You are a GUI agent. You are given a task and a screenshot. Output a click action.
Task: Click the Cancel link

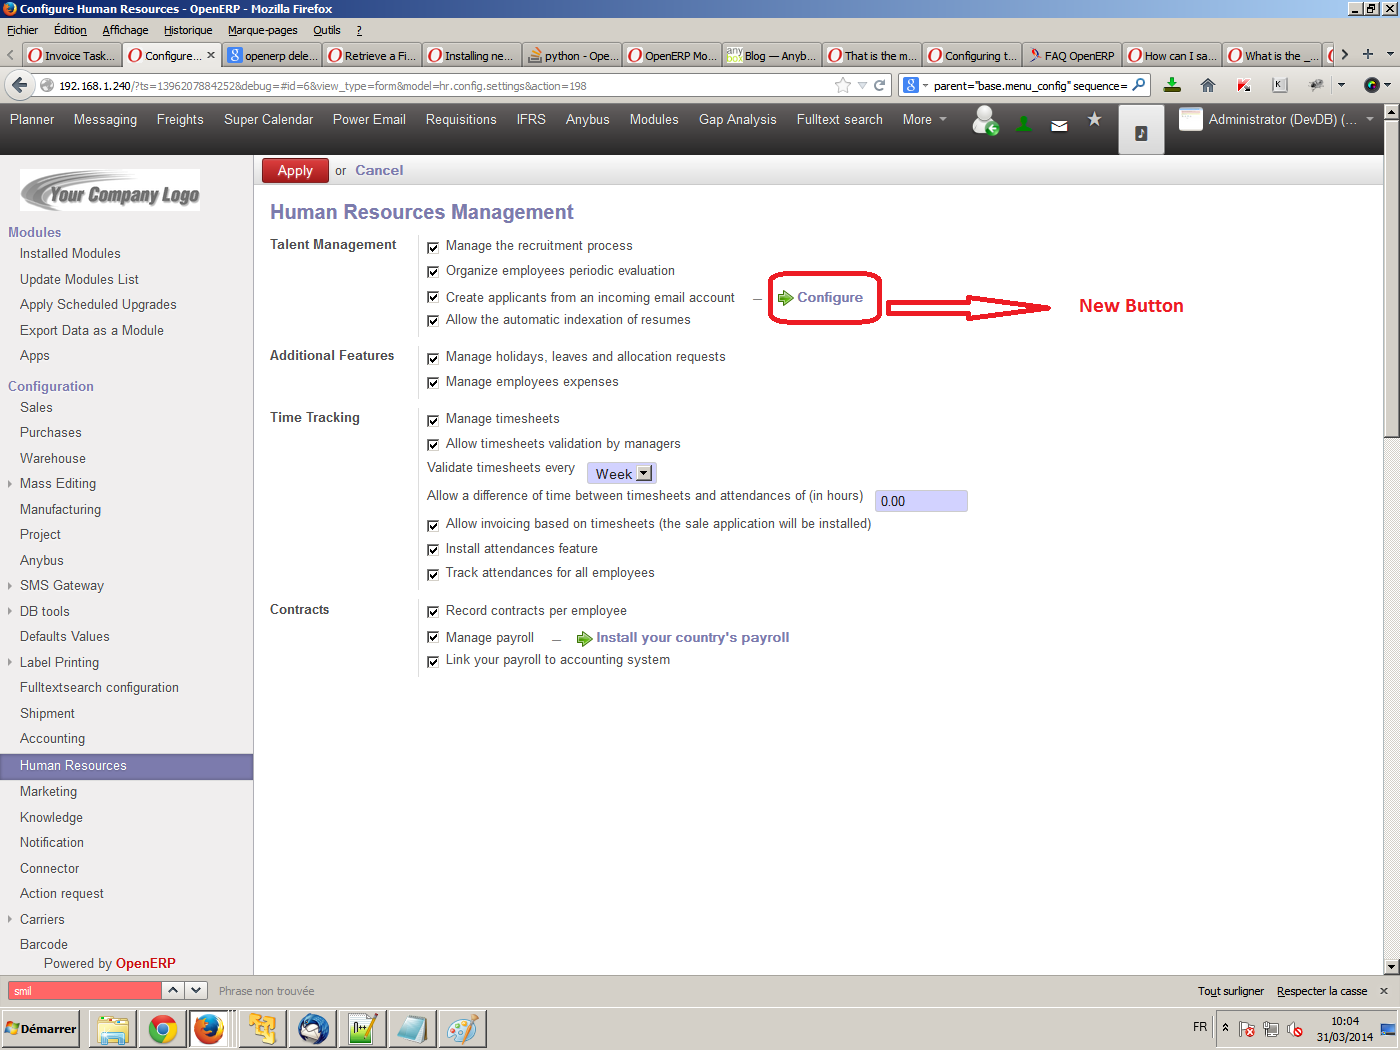(379, 171)
